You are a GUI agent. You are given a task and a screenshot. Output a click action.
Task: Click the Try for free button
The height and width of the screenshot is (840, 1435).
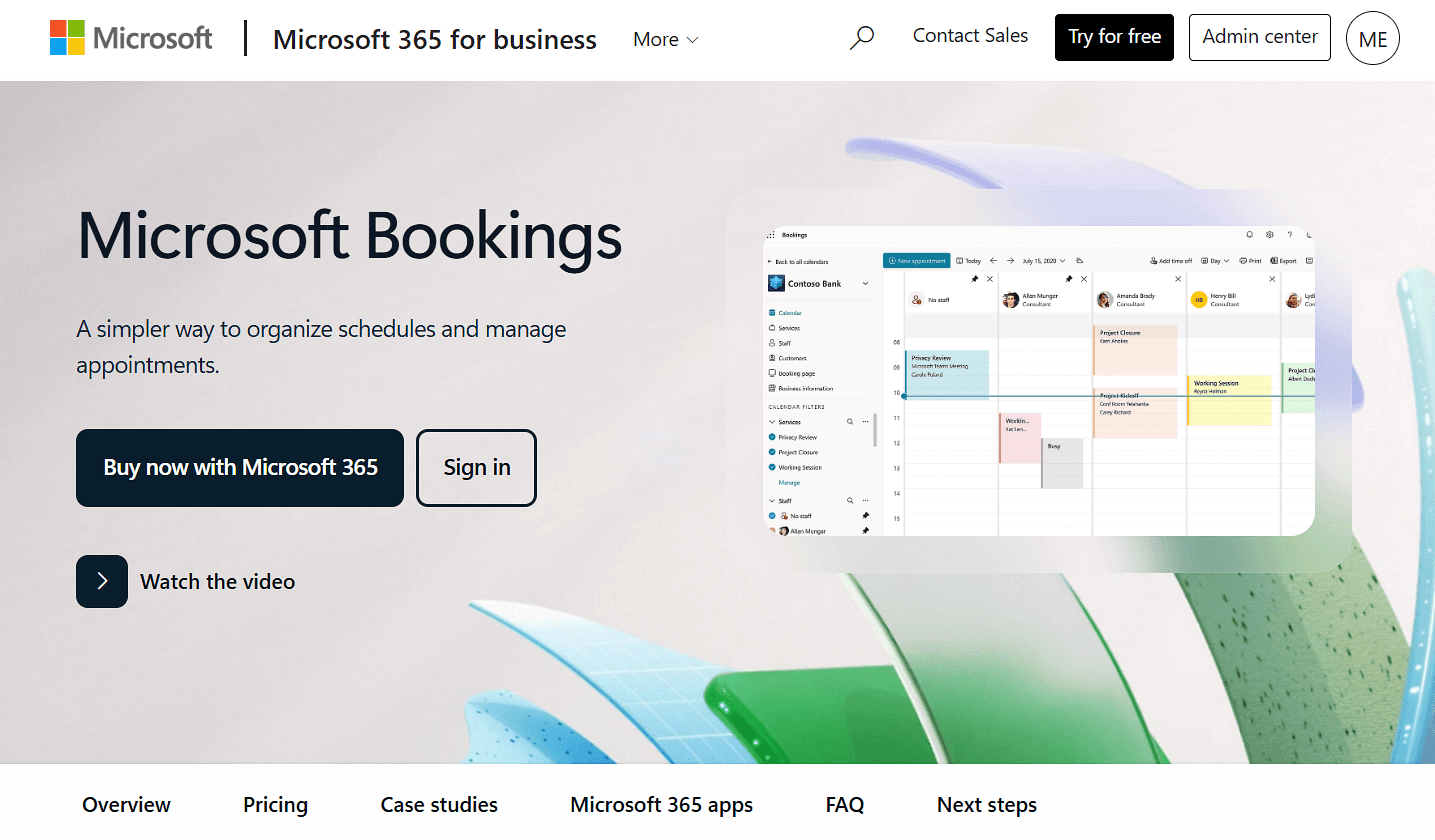1114,37
